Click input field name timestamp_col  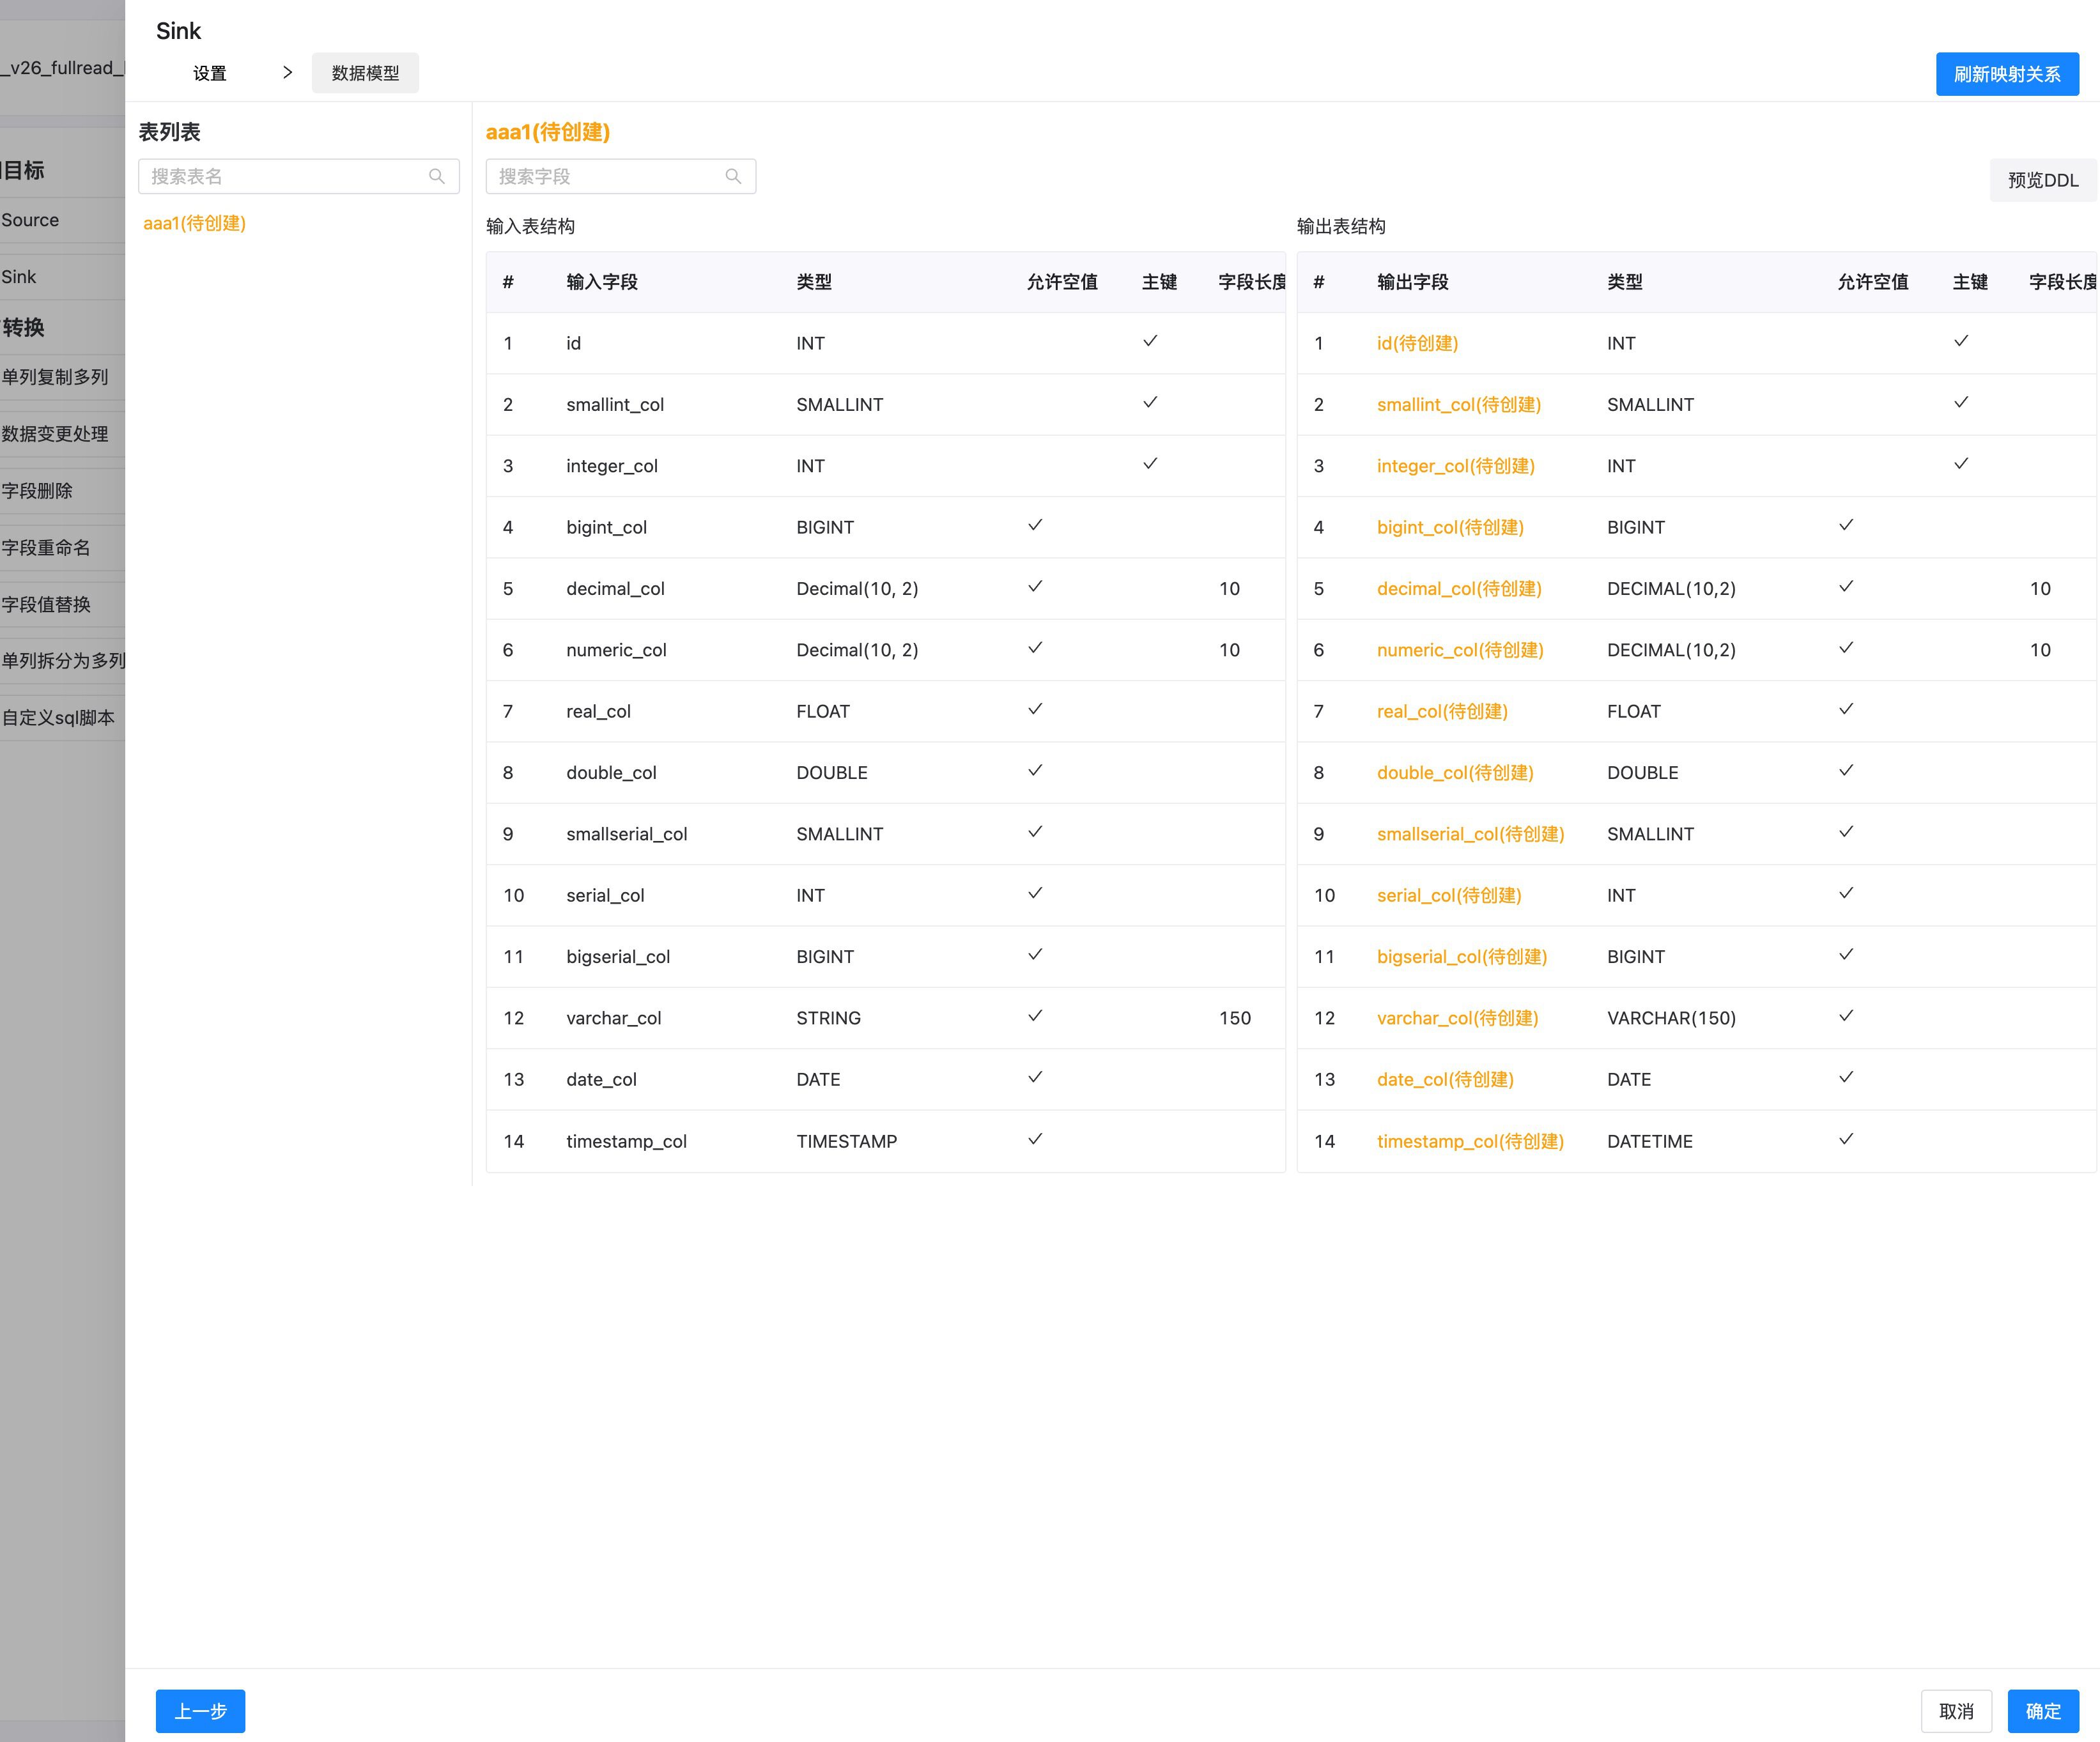coord(626,1141)
